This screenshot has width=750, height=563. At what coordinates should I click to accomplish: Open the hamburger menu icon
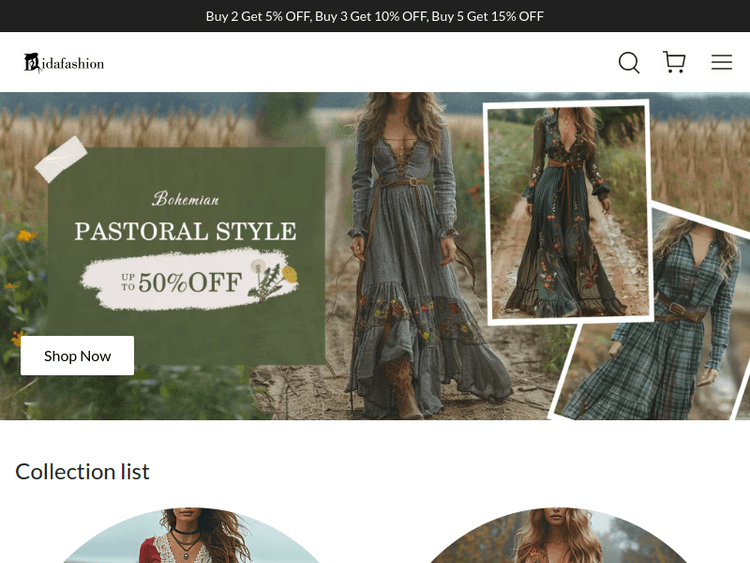721,63
